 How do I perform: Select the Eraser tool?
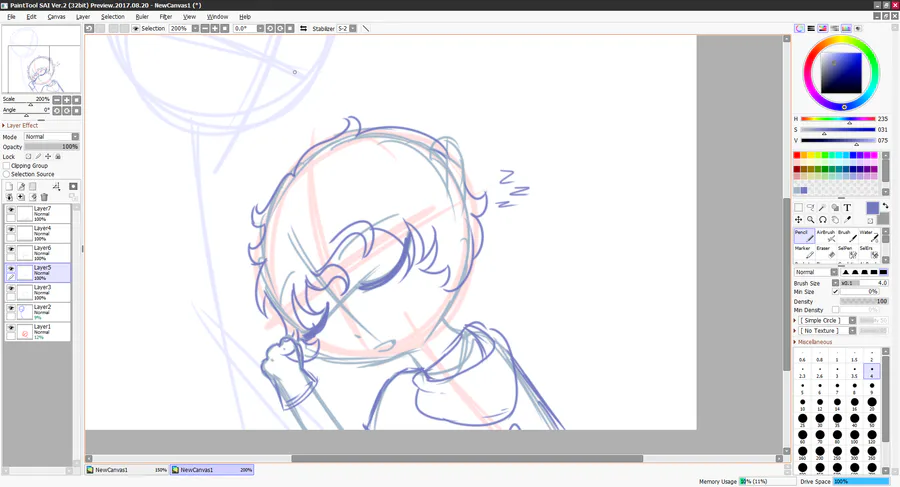825,252
